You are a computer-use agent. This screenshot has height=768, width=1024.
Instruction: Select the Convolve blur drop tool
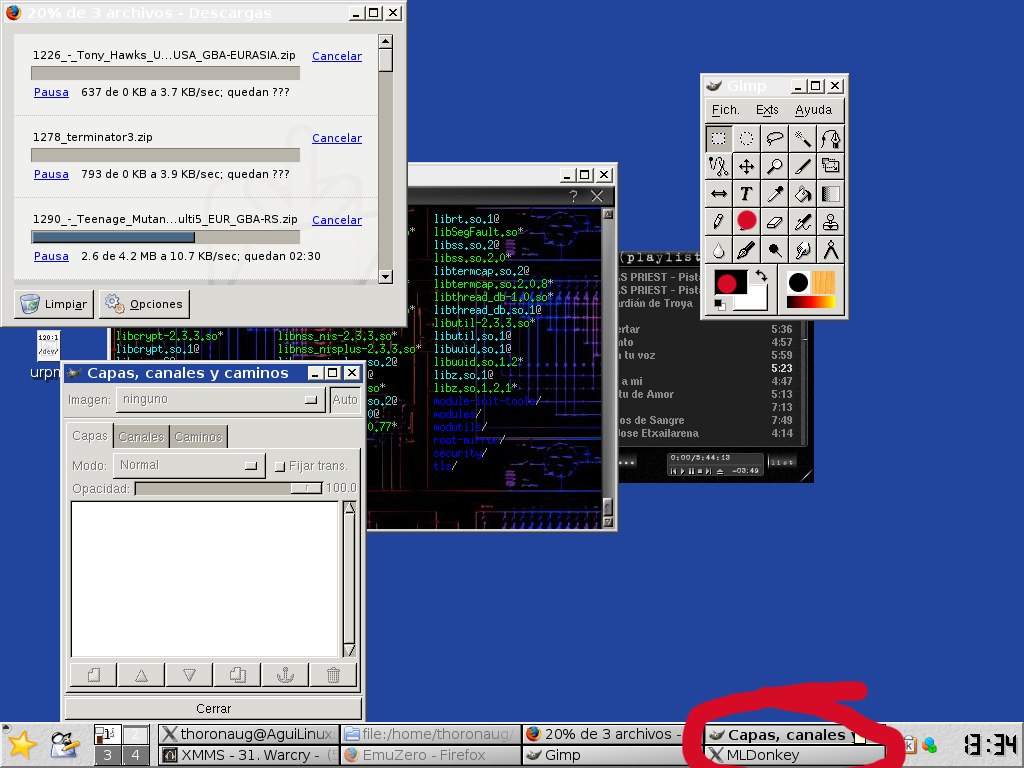(x=718, y=250)
